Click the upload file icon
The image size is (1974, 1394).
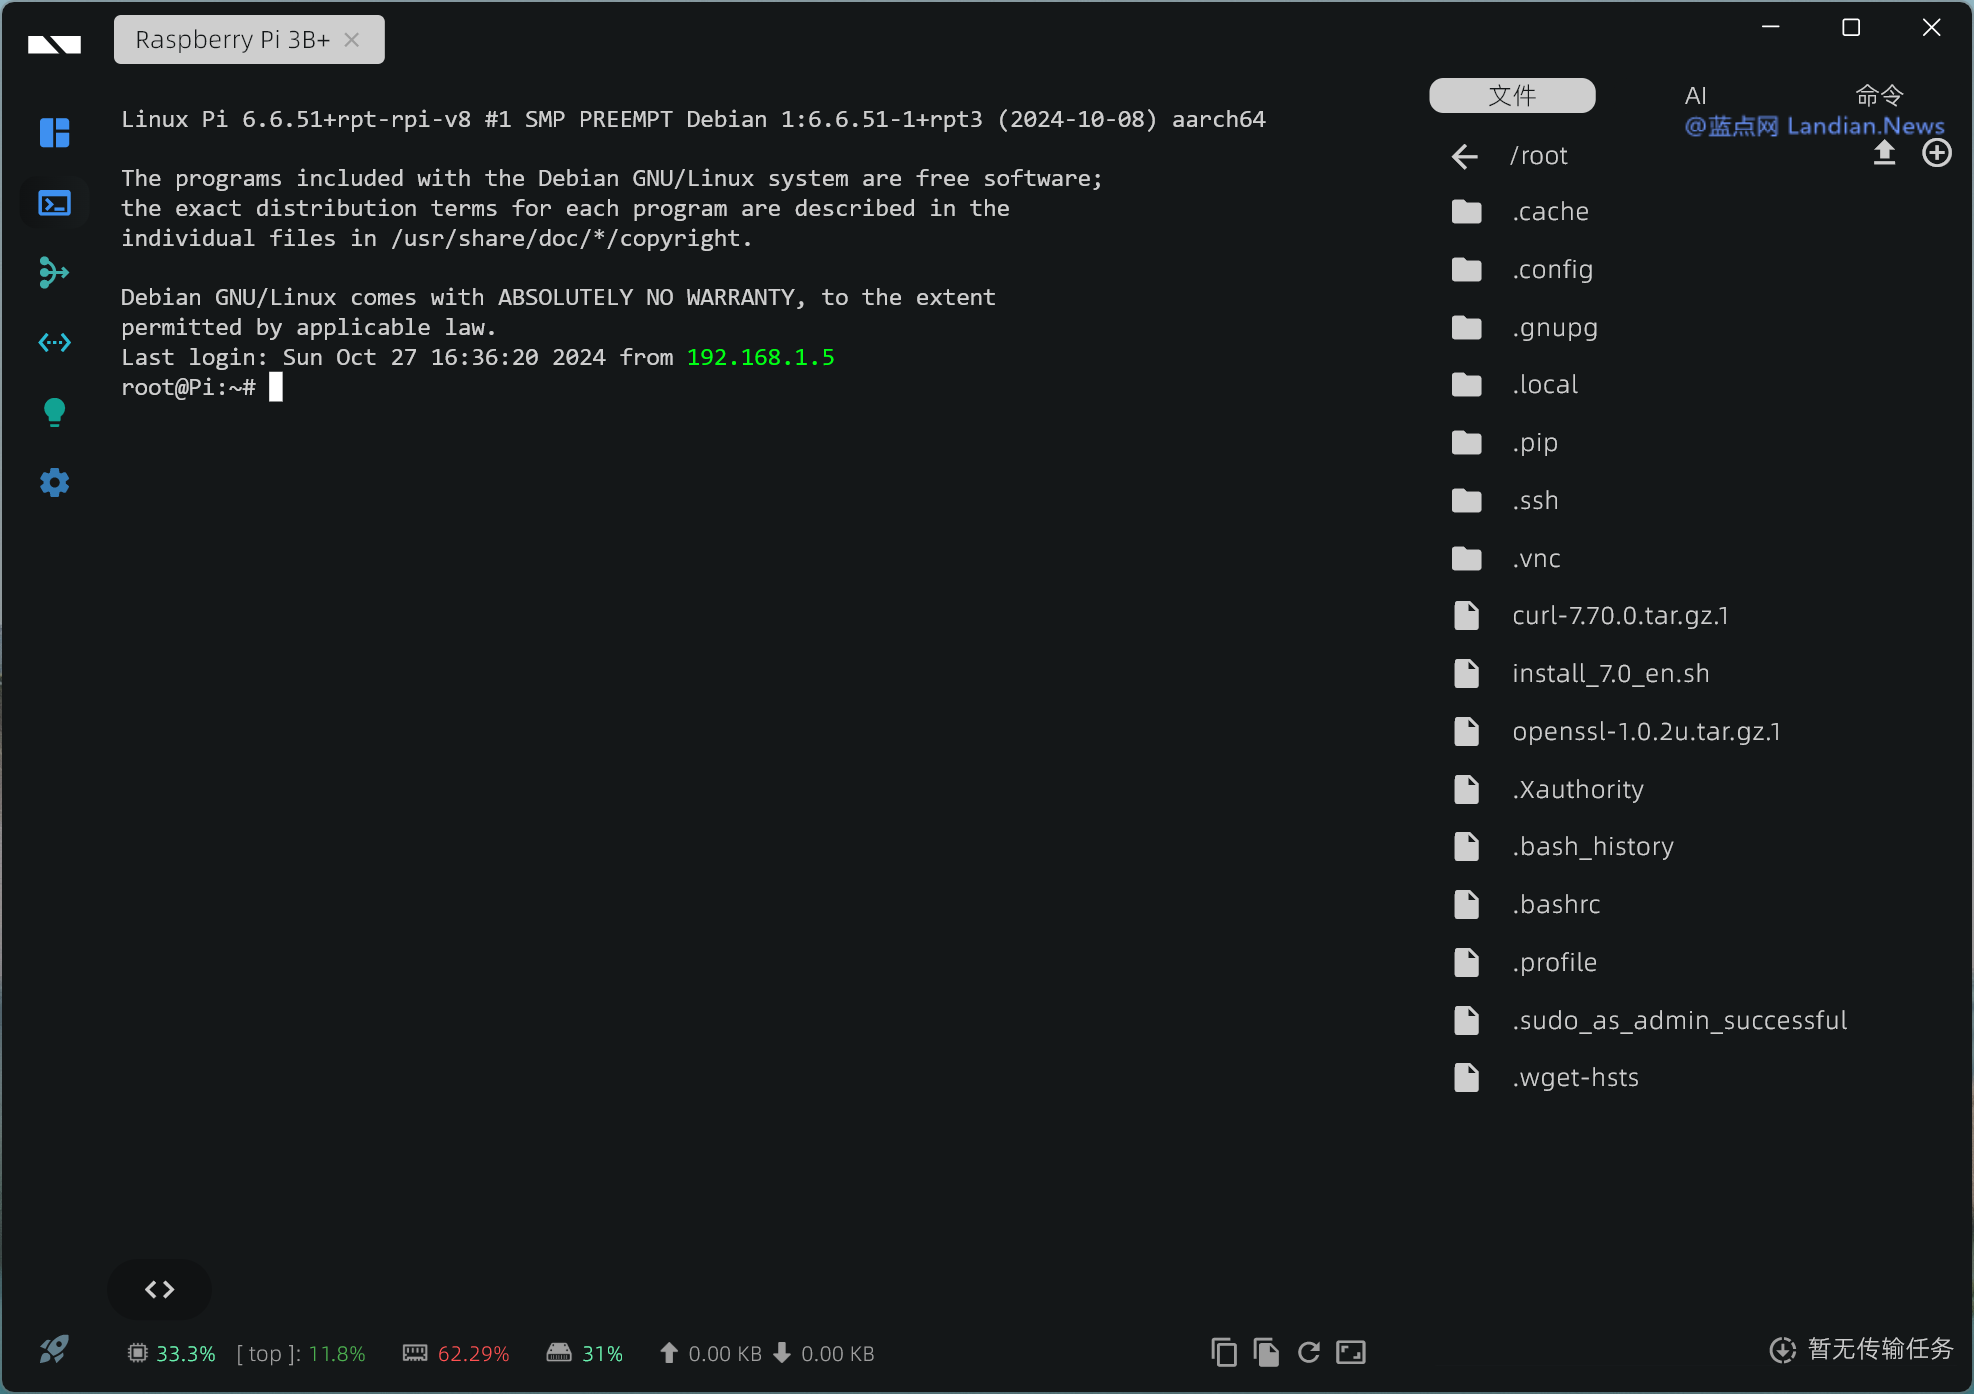click(x=1884, y=153)
